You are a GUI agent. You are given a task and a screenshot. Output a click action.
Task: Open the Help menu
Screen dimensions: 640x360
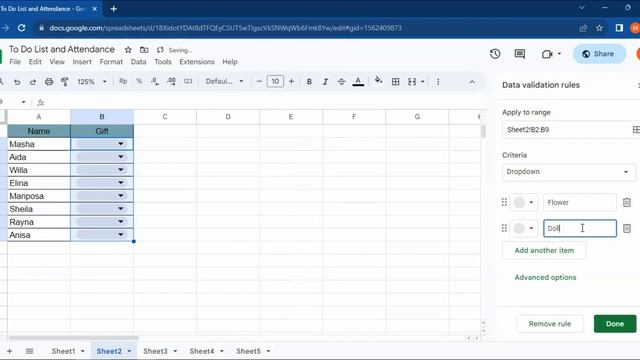pos(230,62)
